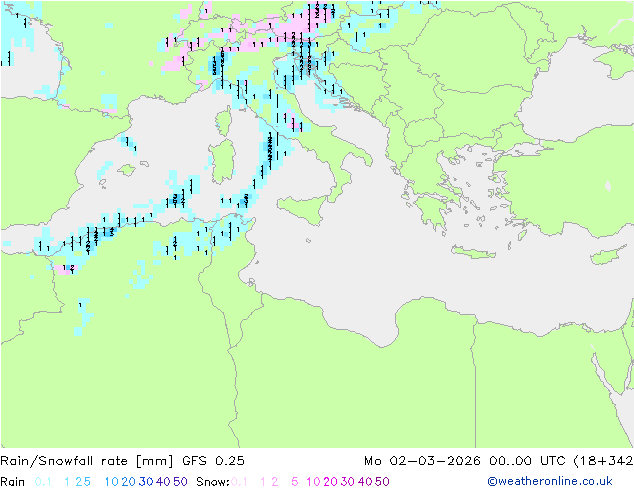
Task: Select the snow legend value 0.1
Action: pyautogui.click(x=239, y=482)
